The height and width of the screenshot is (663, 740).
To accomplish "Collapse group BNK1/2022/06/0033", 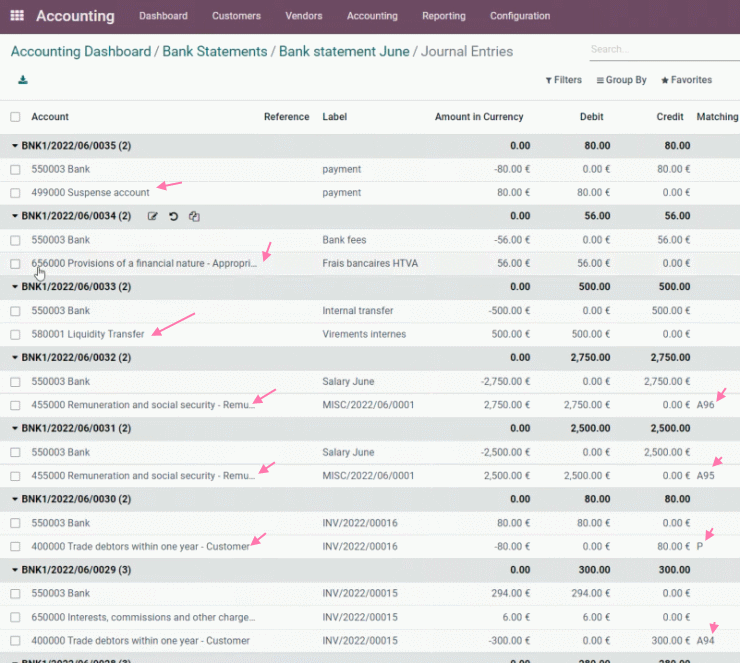I will point(15,287).
